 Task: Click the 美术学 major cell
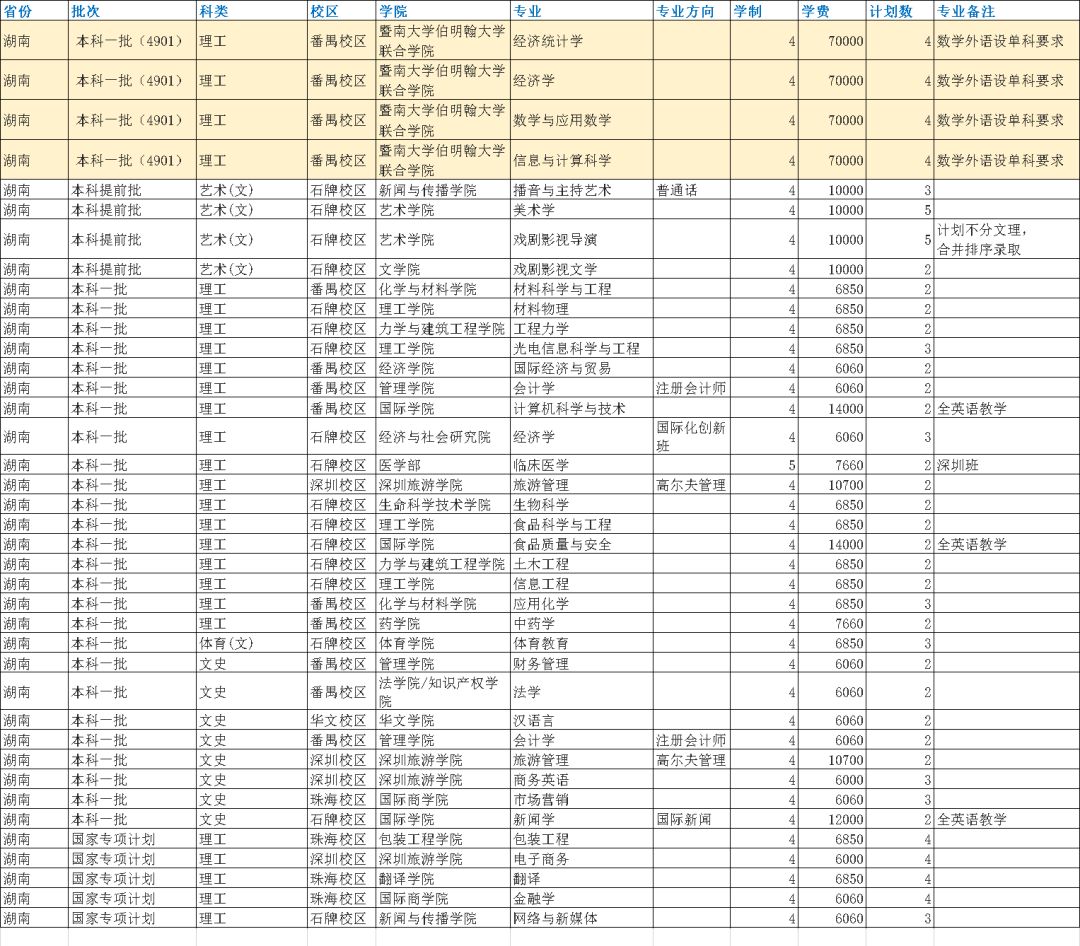(x=581, y=210)
